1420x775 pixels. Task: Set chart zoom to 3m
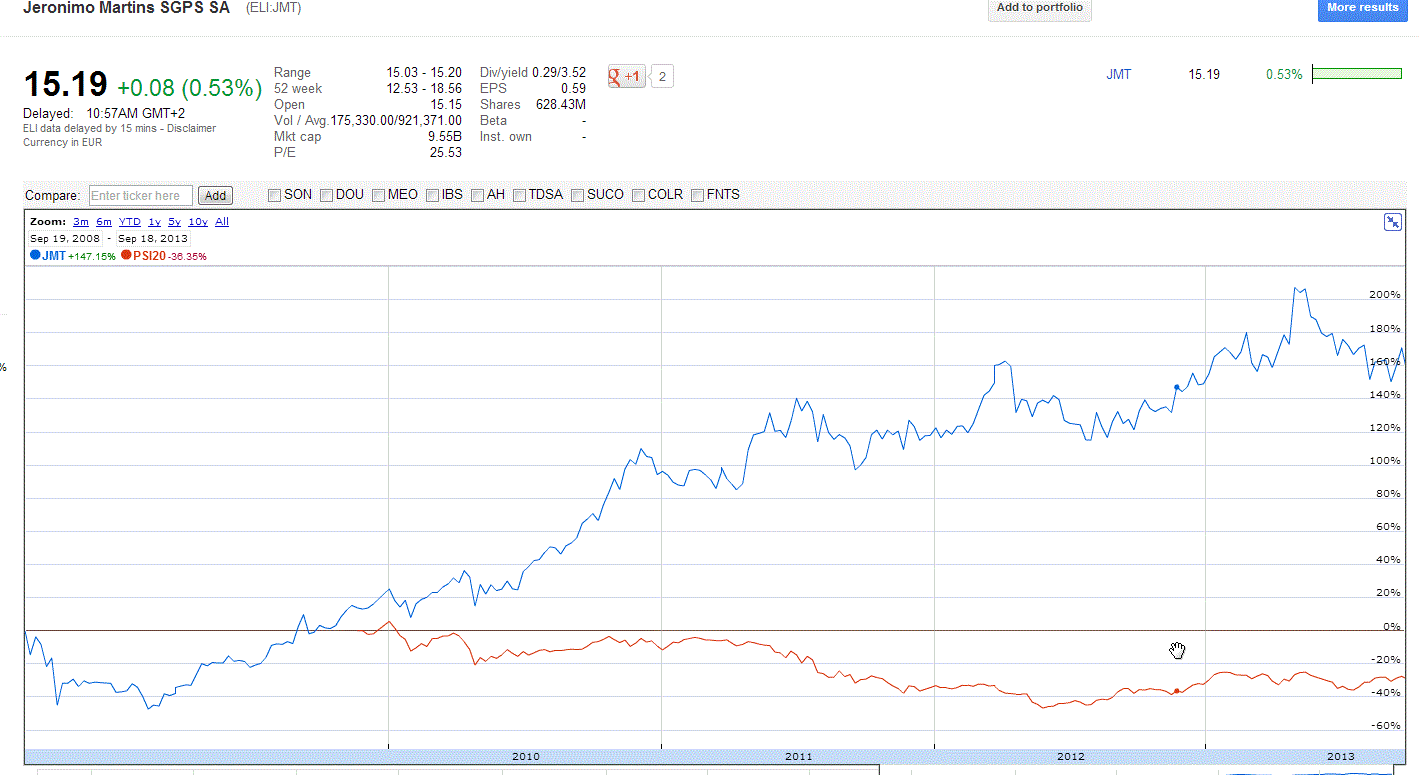[81, 222]
